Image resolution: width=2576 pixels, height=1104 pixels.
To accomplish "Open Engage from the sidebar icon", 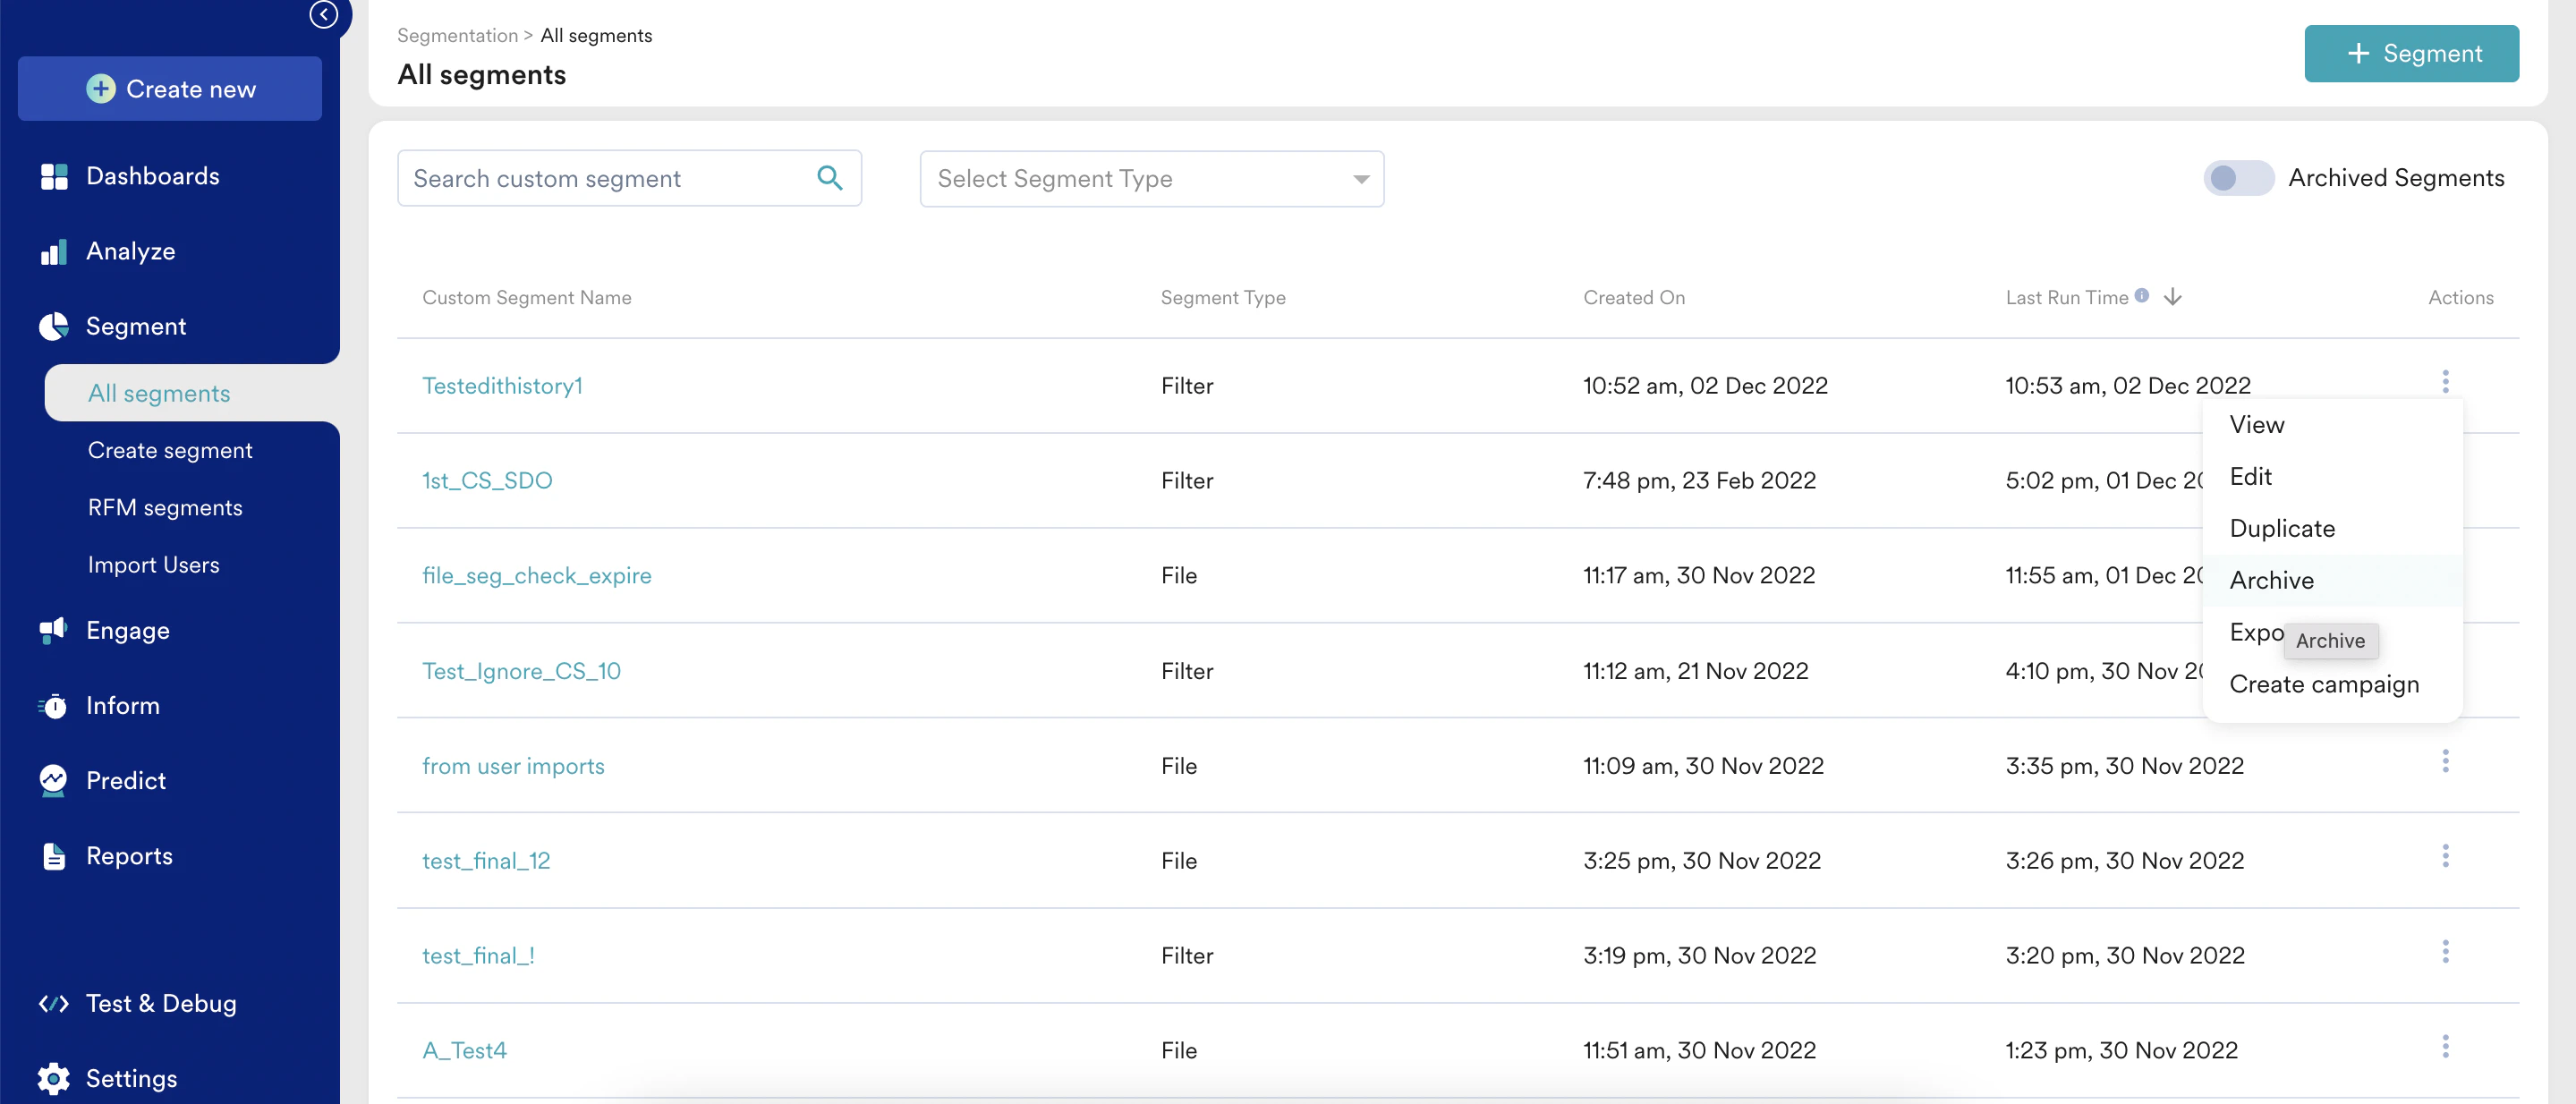I will tap(53, 630).
